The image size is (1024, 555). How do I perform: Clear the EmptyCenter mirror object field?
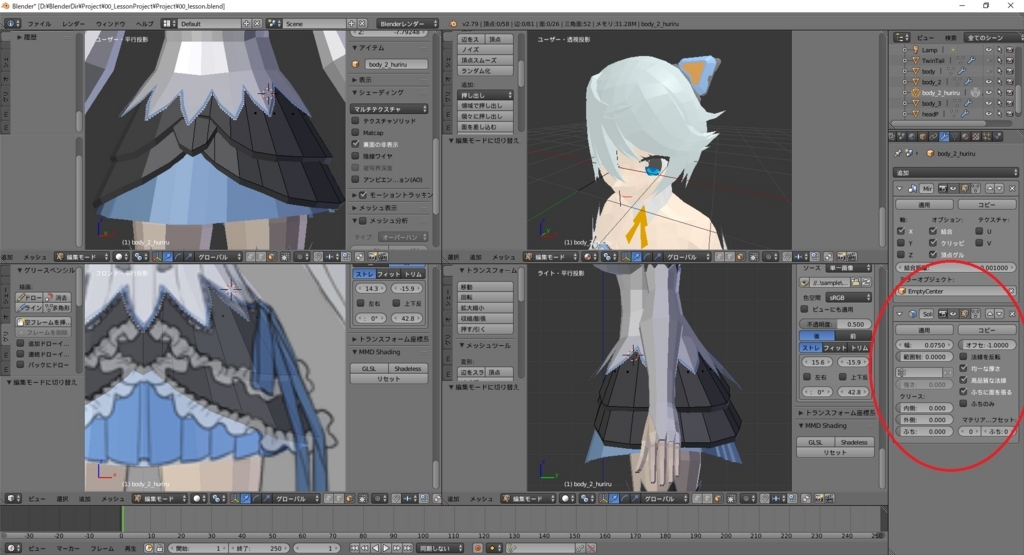pos(1011,291)
